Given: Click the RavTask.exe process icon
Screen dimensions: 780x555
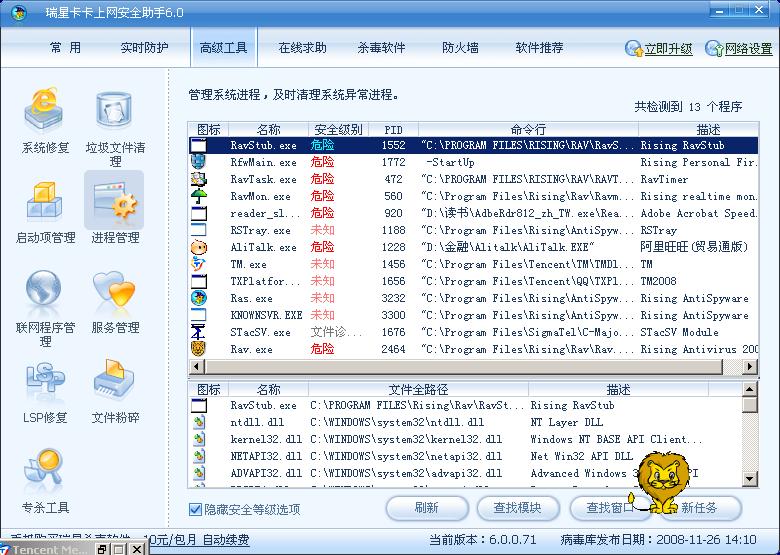Looking at the screenshot, I should pos(198,179).
